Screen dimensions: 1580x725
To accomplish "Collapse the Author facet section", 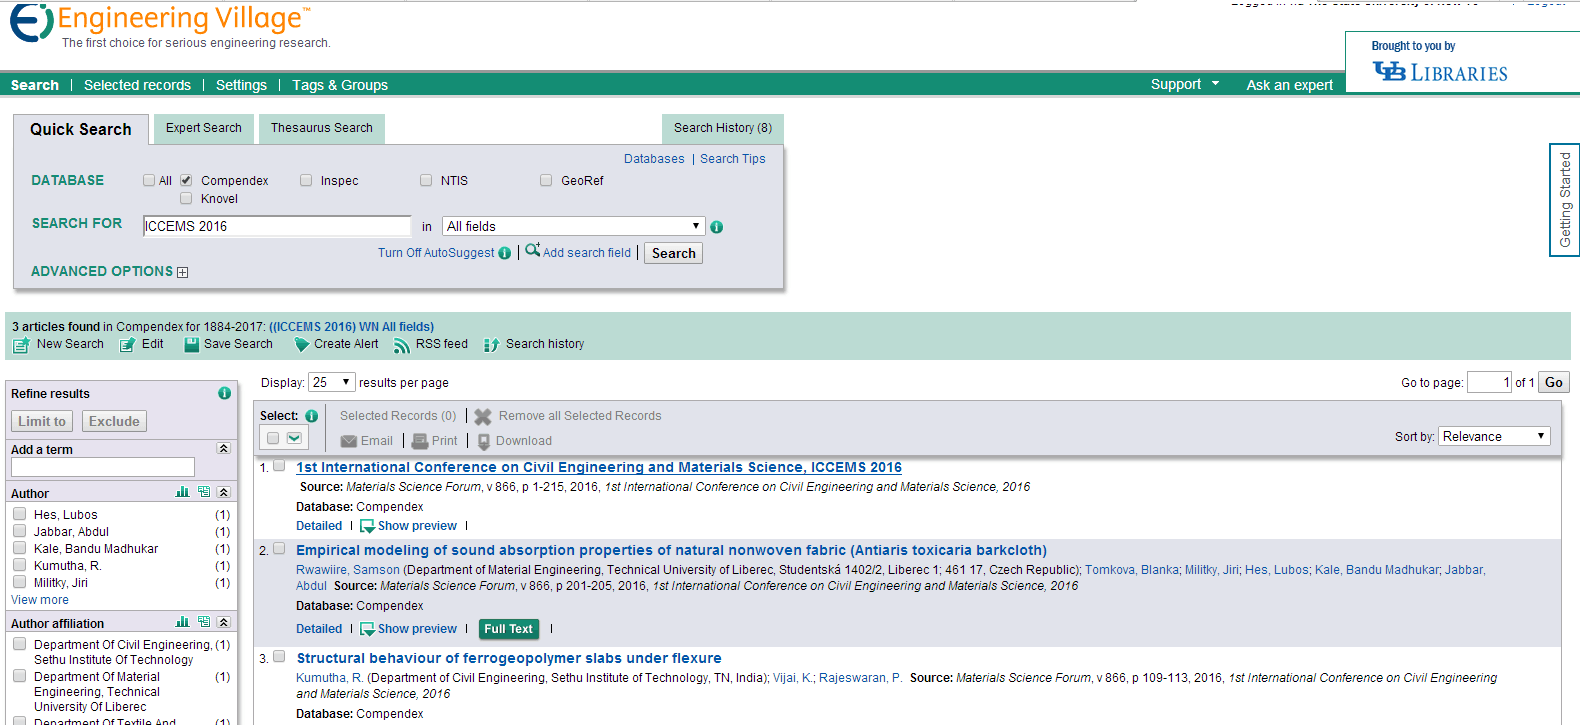I will 224,492.
